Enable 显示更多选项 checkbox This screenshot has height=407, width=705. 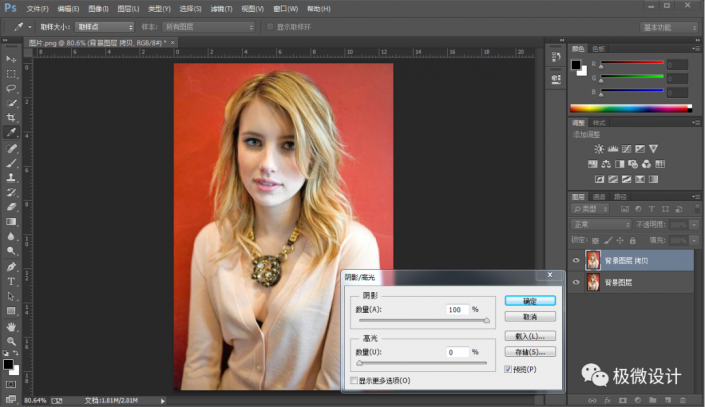point(353,380)
